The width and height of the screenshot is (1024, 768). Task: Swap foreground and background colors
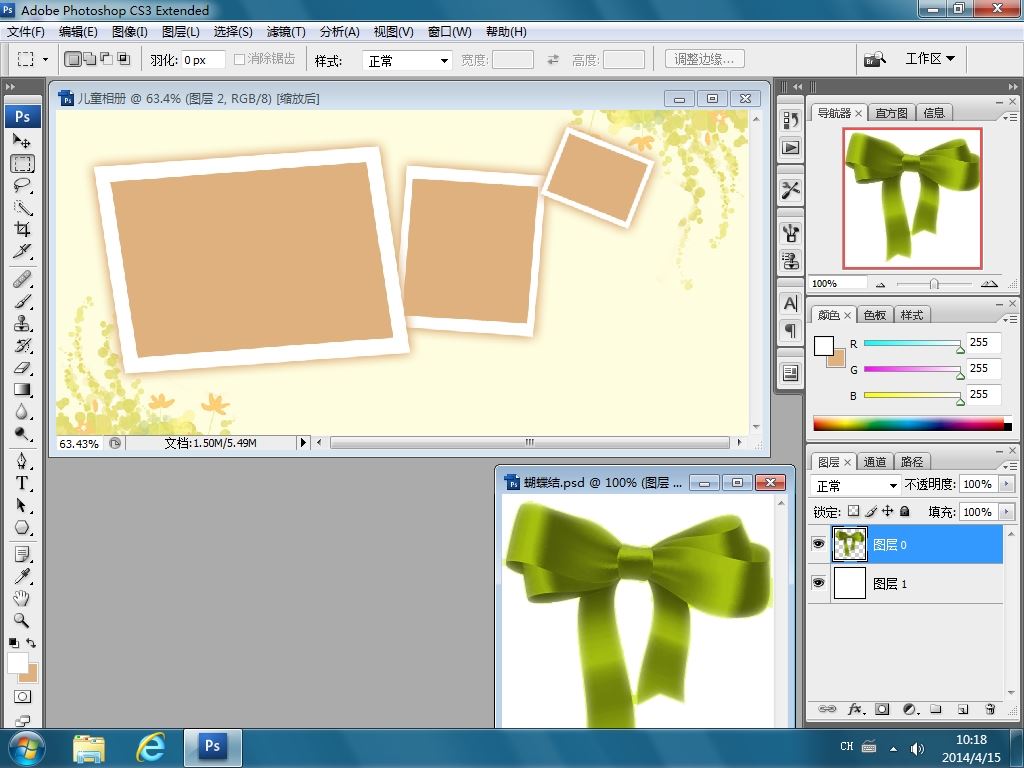click(x=31, y=643)
